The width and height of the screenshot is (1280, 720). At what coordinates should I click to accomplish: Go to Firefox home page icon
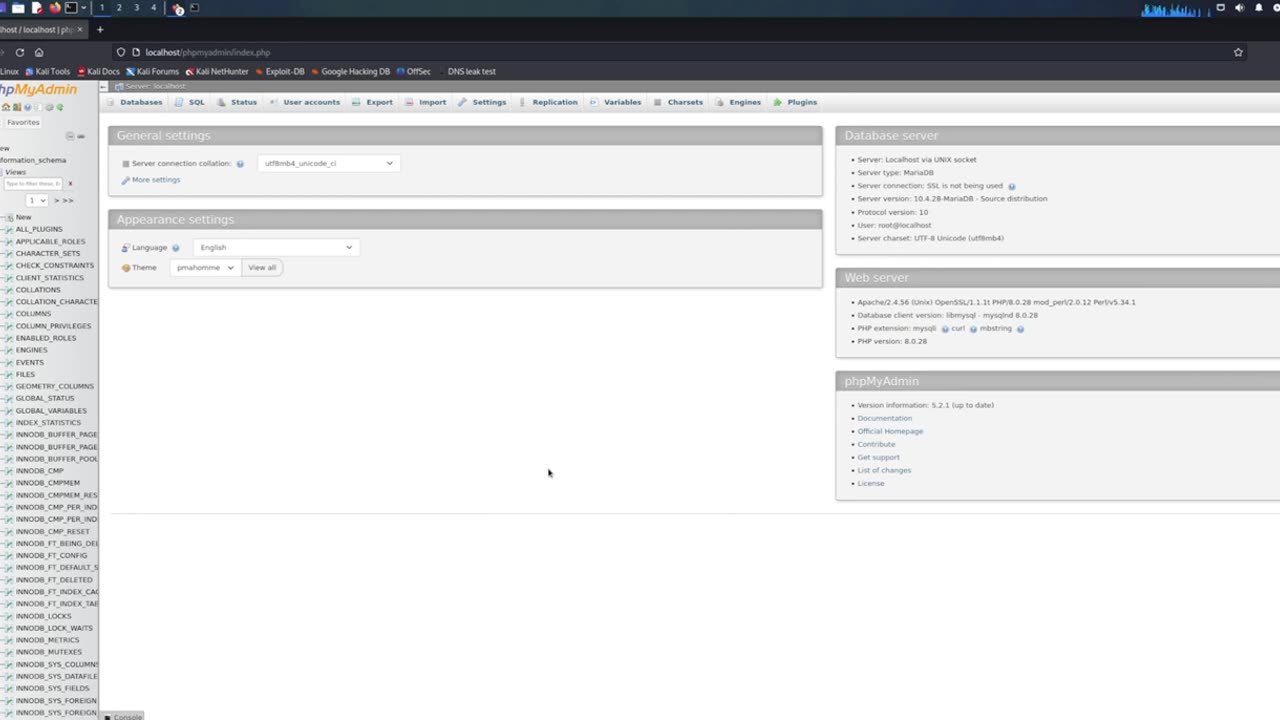[39, 52]
